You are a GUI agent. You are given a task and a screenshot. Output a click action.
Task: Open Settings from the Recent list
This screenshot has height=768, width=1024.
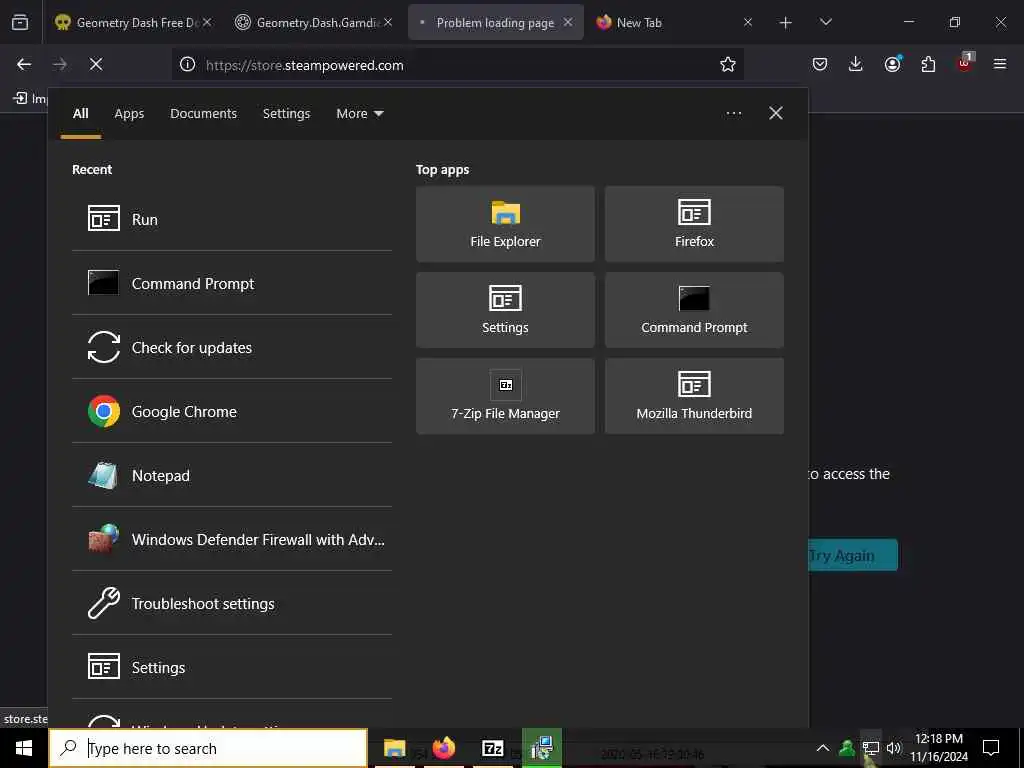(x=232, y=667)
